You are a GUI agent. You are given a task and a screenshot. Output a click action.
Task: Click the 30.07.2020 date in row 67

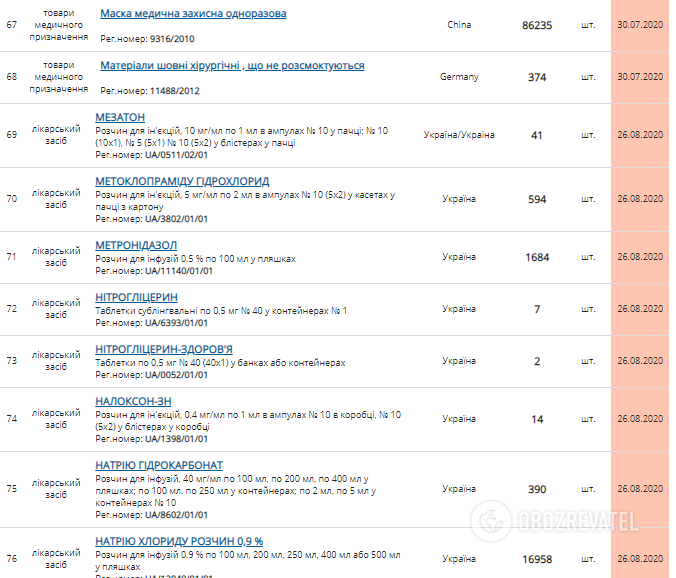click(640, 25)
